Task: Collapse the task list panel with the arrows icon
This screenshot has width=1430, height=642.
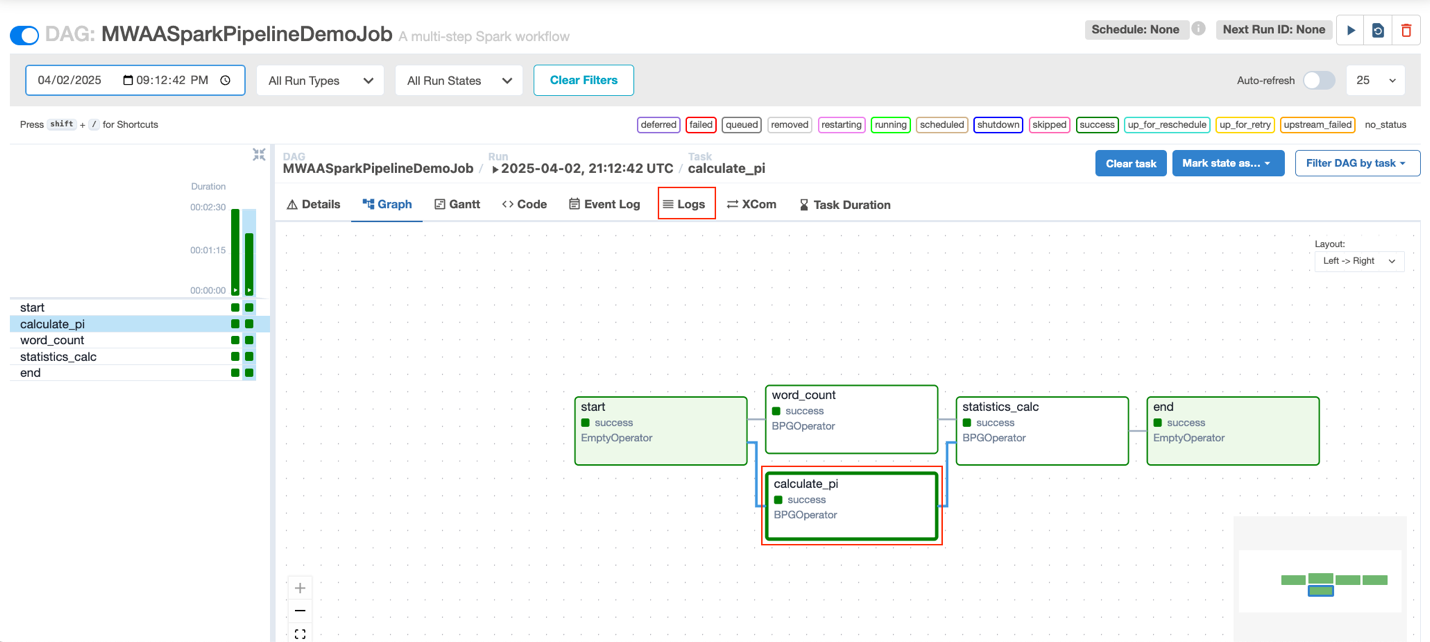Action: (258, 155)
